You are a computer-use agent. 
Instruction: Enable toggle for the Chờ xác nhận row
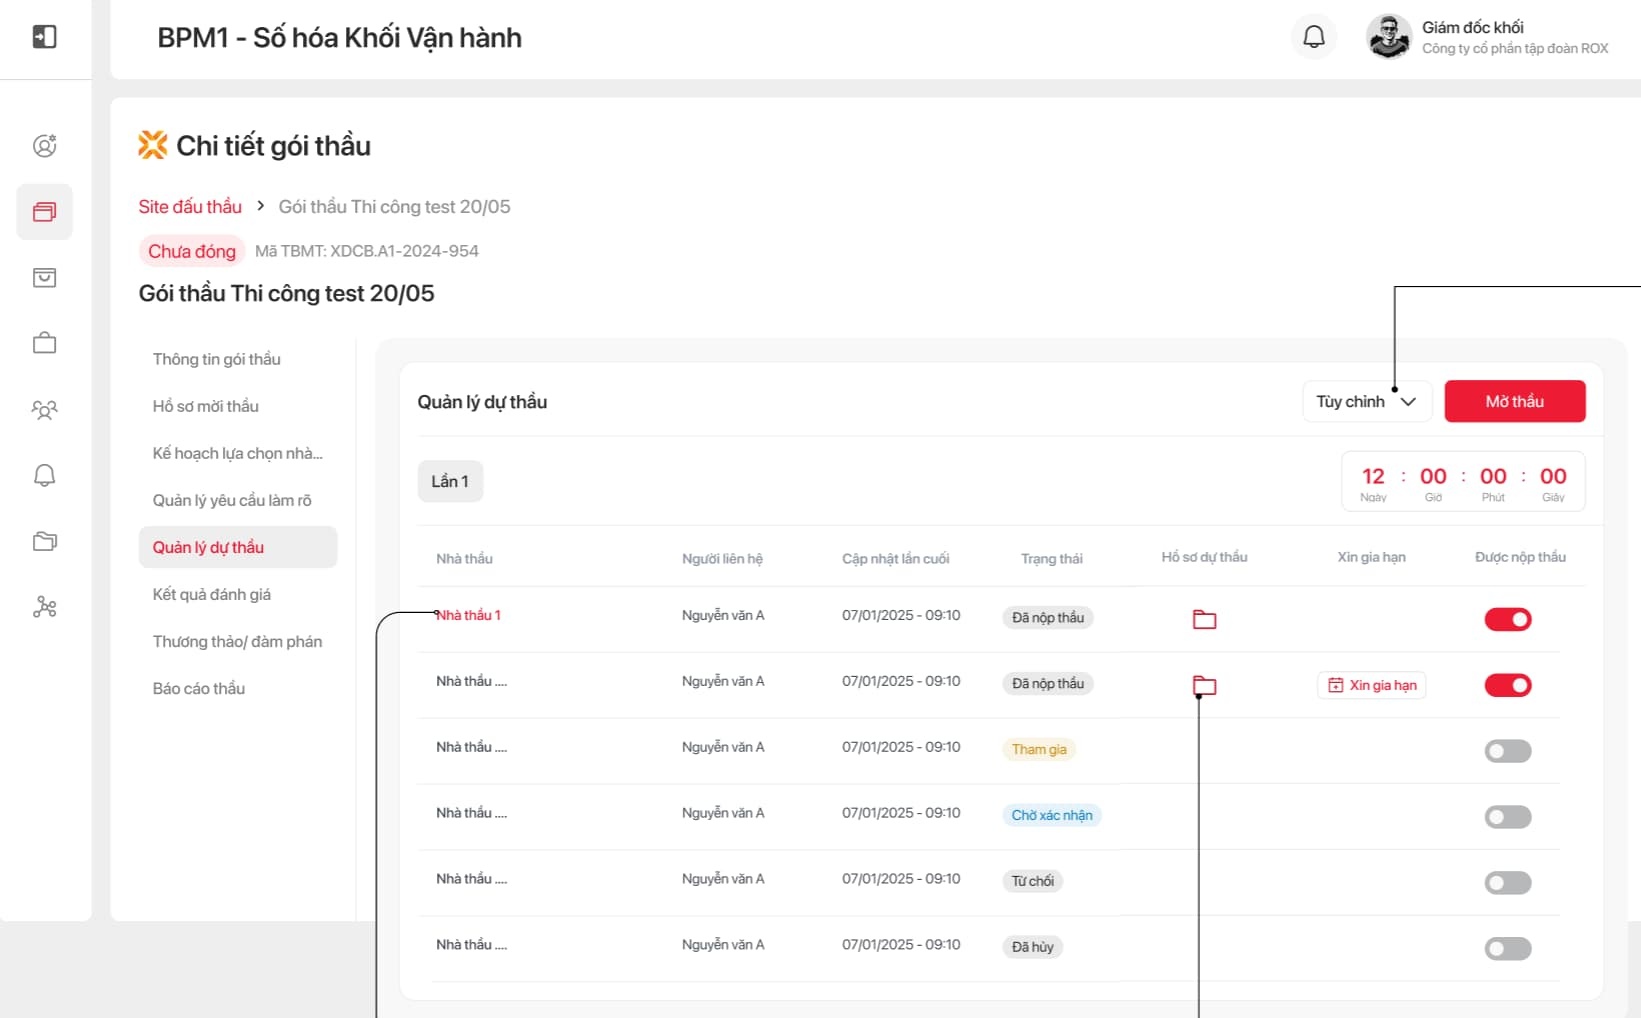1507,817
